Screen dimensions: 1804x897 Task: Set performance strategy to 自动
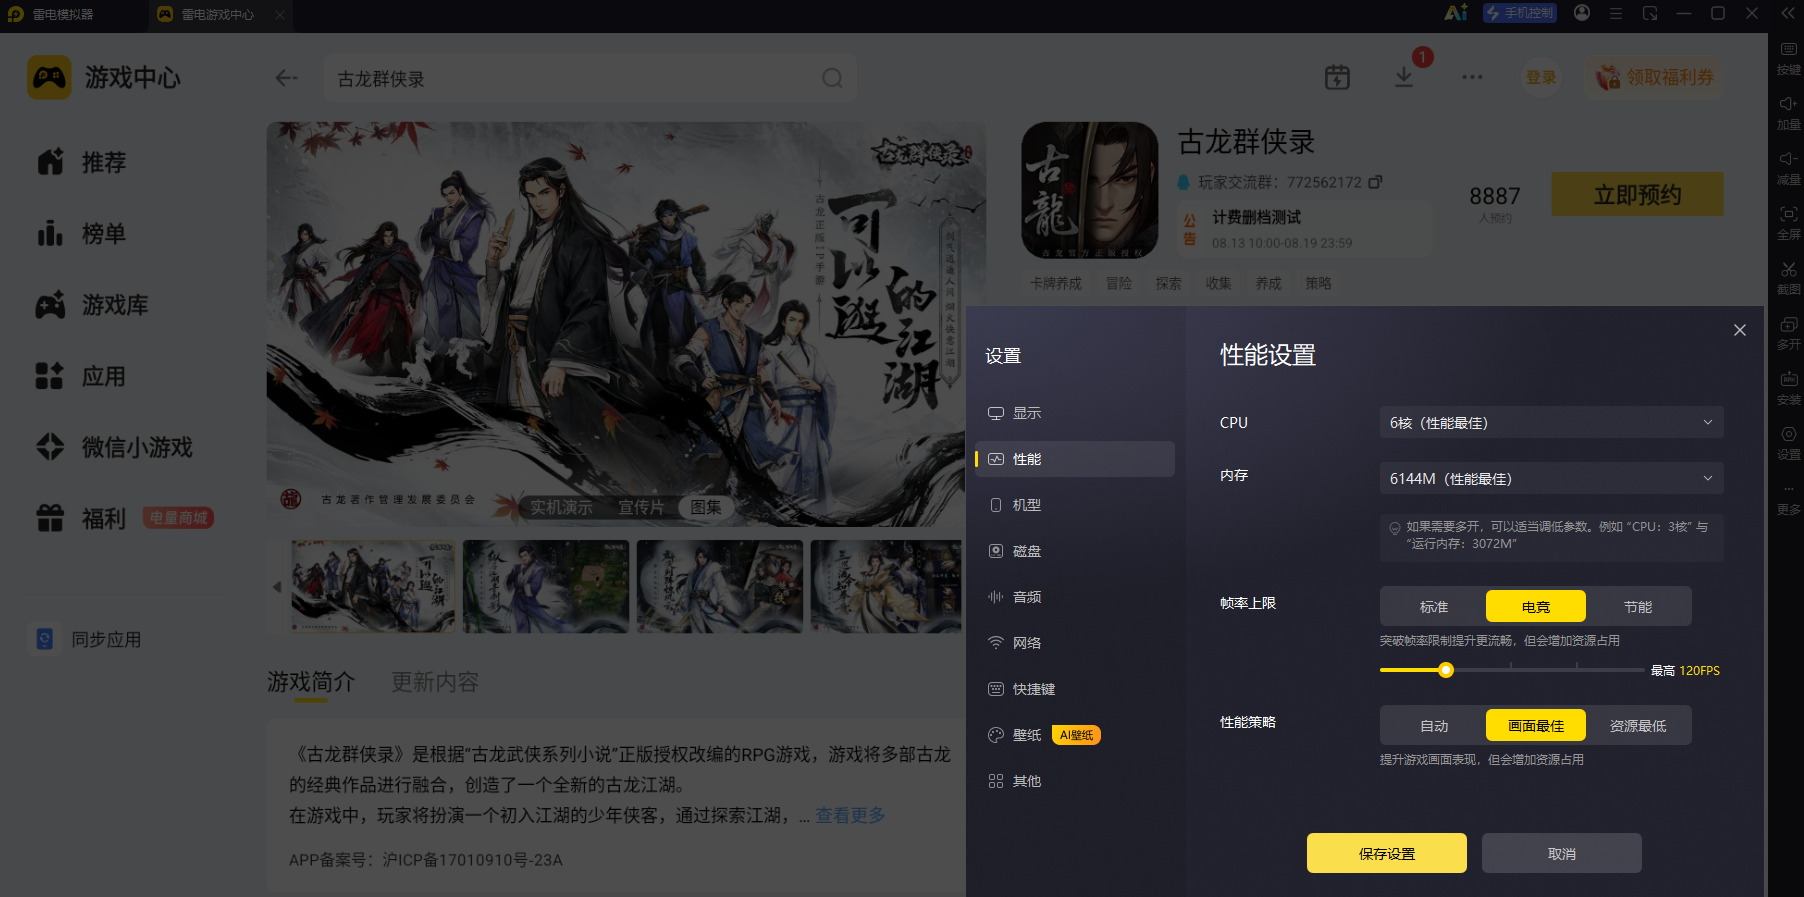pos(1434,726)
